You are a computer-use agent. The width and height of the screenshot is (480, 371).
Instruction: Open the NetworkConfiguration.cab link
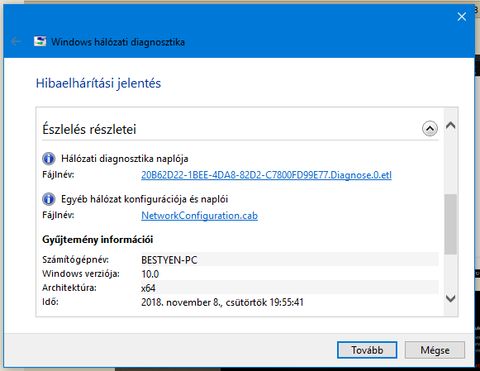pos(199,216)
